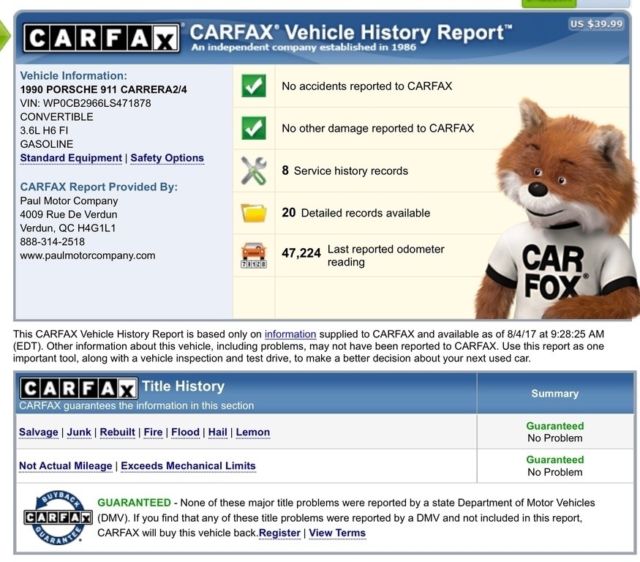Click the No accidents reported to CARFAX text
The image size is (640, 562).
click(367, 86)
